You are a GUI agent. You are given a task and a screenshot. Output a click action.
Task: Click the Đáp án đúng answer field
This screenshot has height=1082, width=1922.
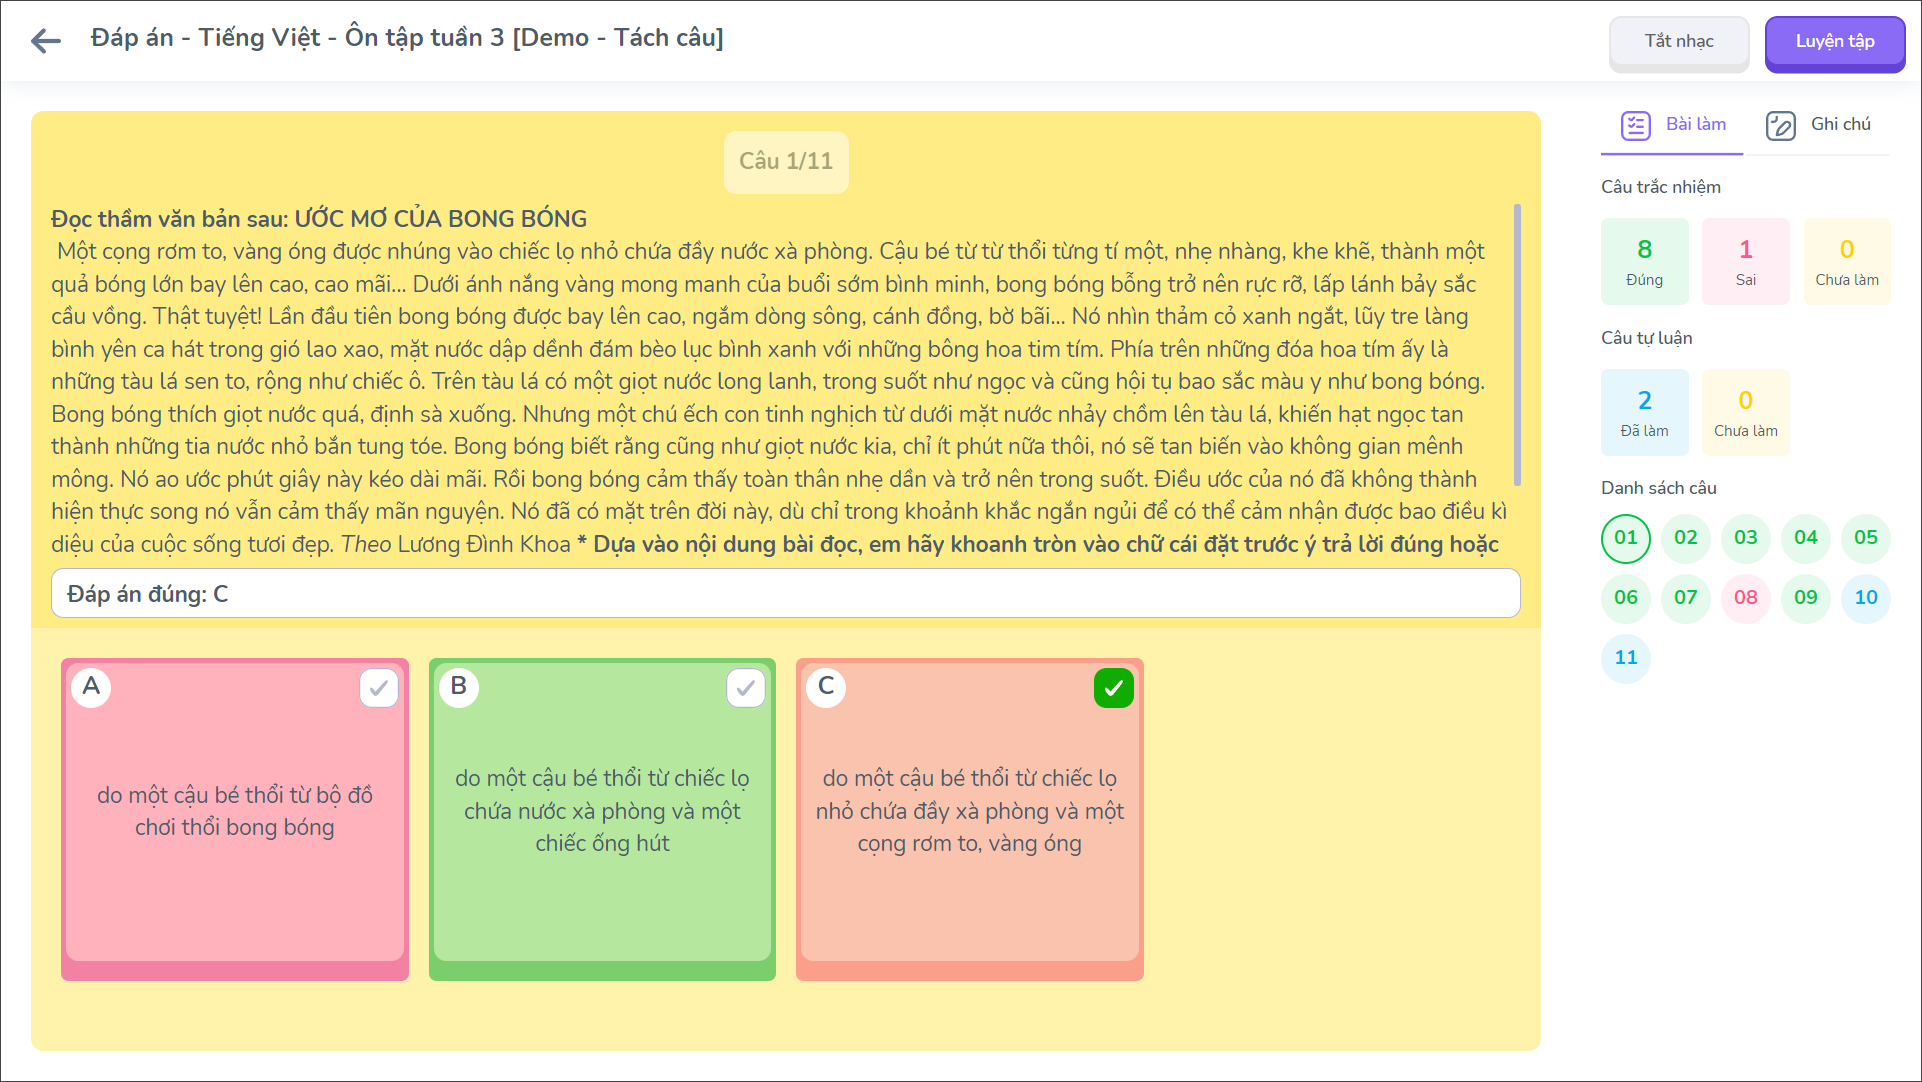pos(785,594)
